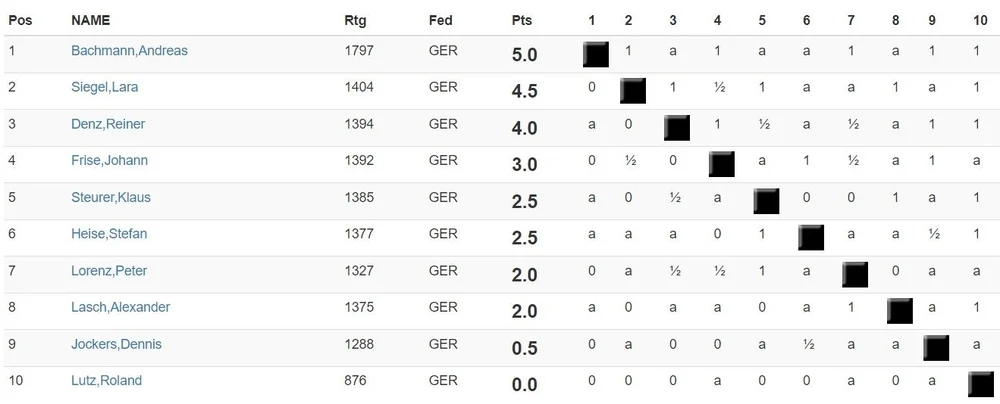Screen dimensions: 1000x404
Task: Click black diagonal square in Steurer row
Action: 766,201
